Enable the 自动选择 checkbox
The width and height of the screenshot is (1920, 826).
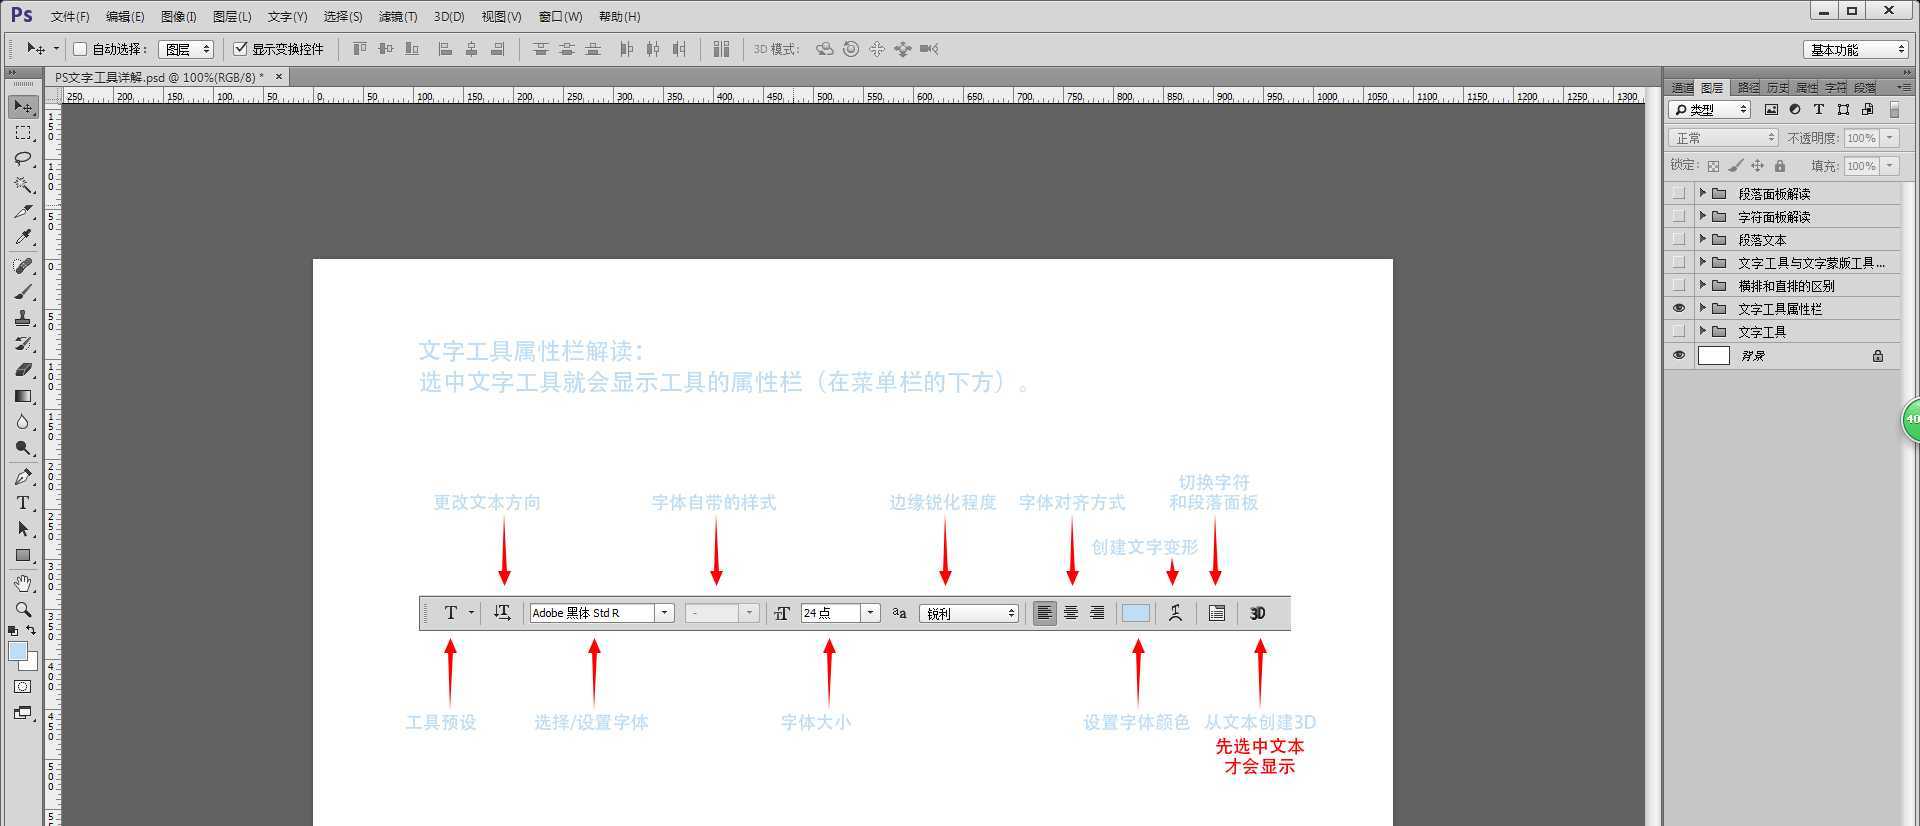click(80, 49)
